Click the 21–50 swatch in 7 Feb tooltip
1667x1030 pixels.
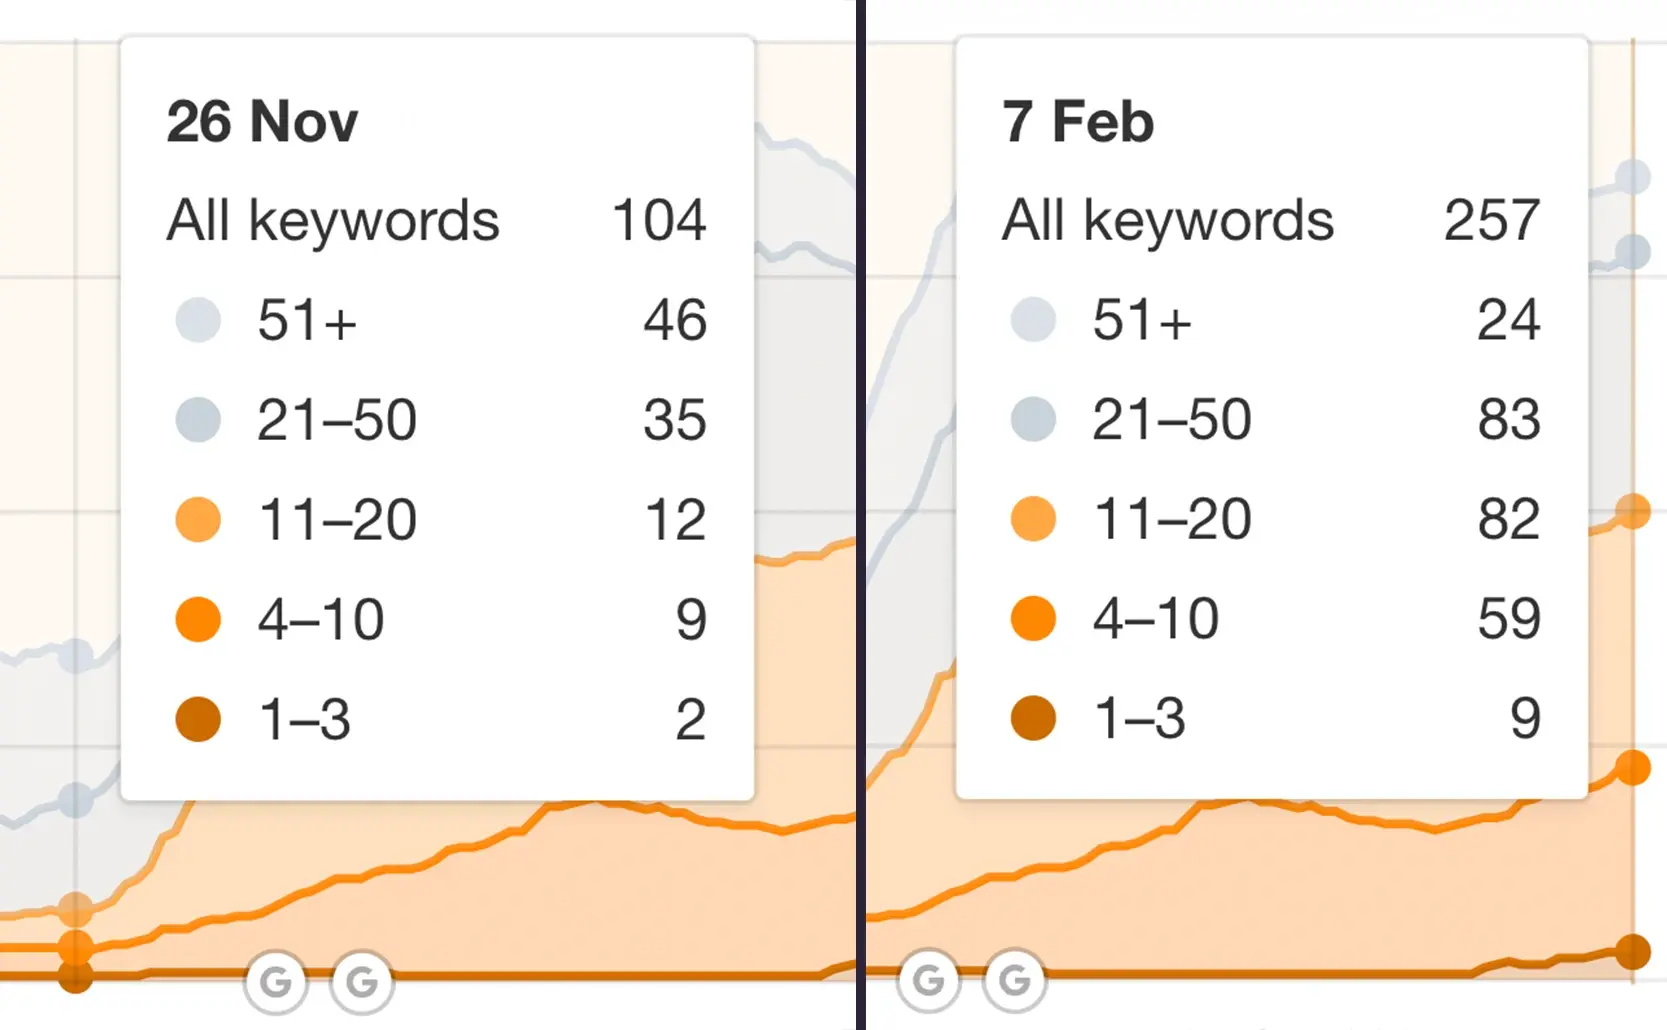click(x=1033, y=419)
